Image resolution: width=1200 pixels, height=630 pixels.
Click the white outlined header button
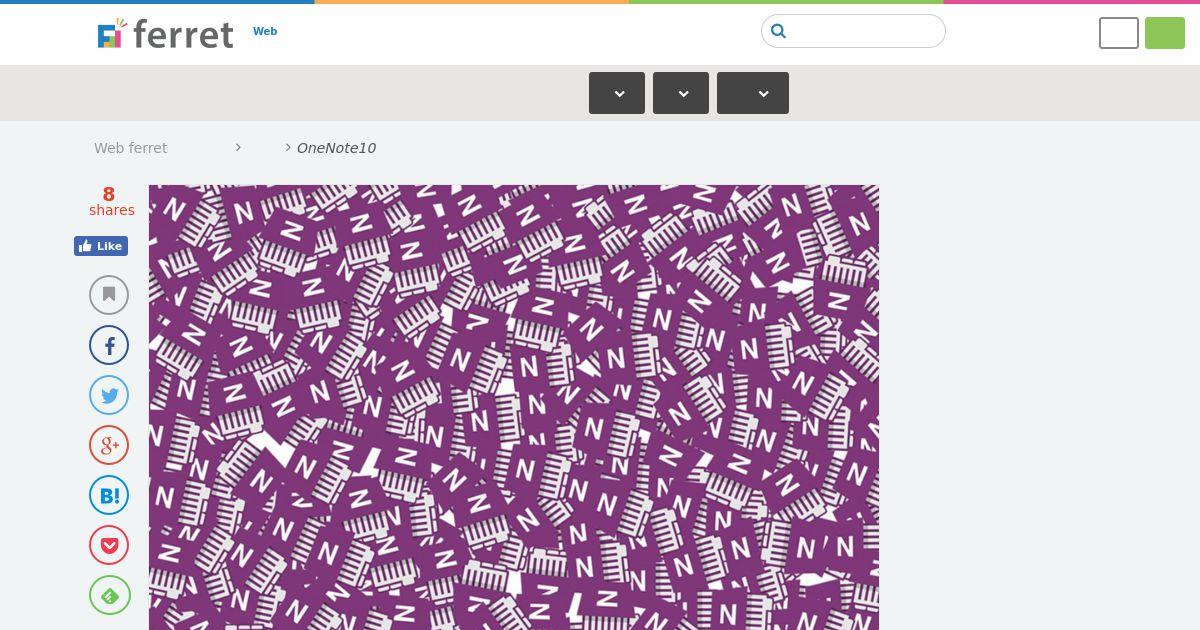[x=1119, y=33]
